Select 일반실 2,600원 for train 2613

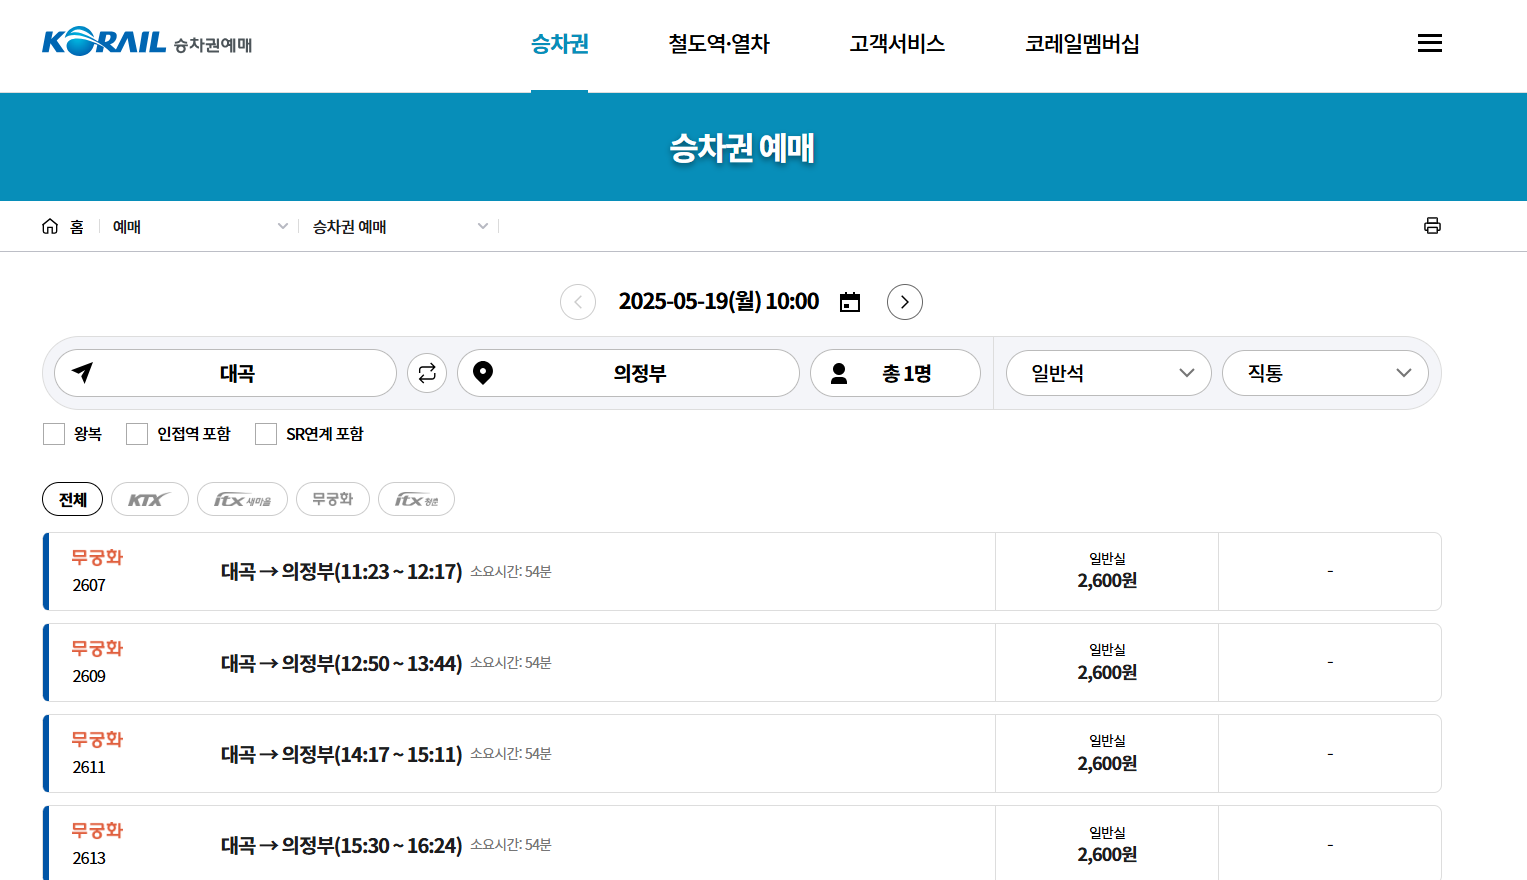point(1107,845)
